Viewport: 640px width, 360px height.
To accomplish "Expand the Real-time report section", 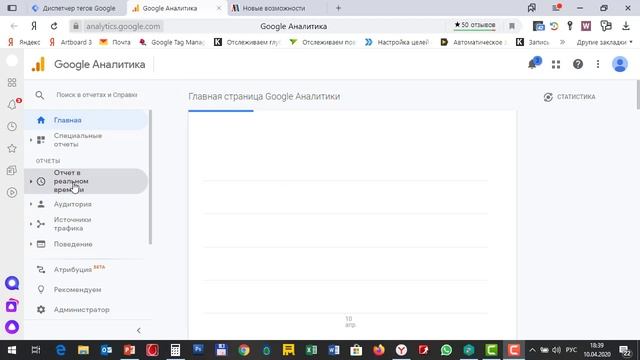I will pos(31,181).
